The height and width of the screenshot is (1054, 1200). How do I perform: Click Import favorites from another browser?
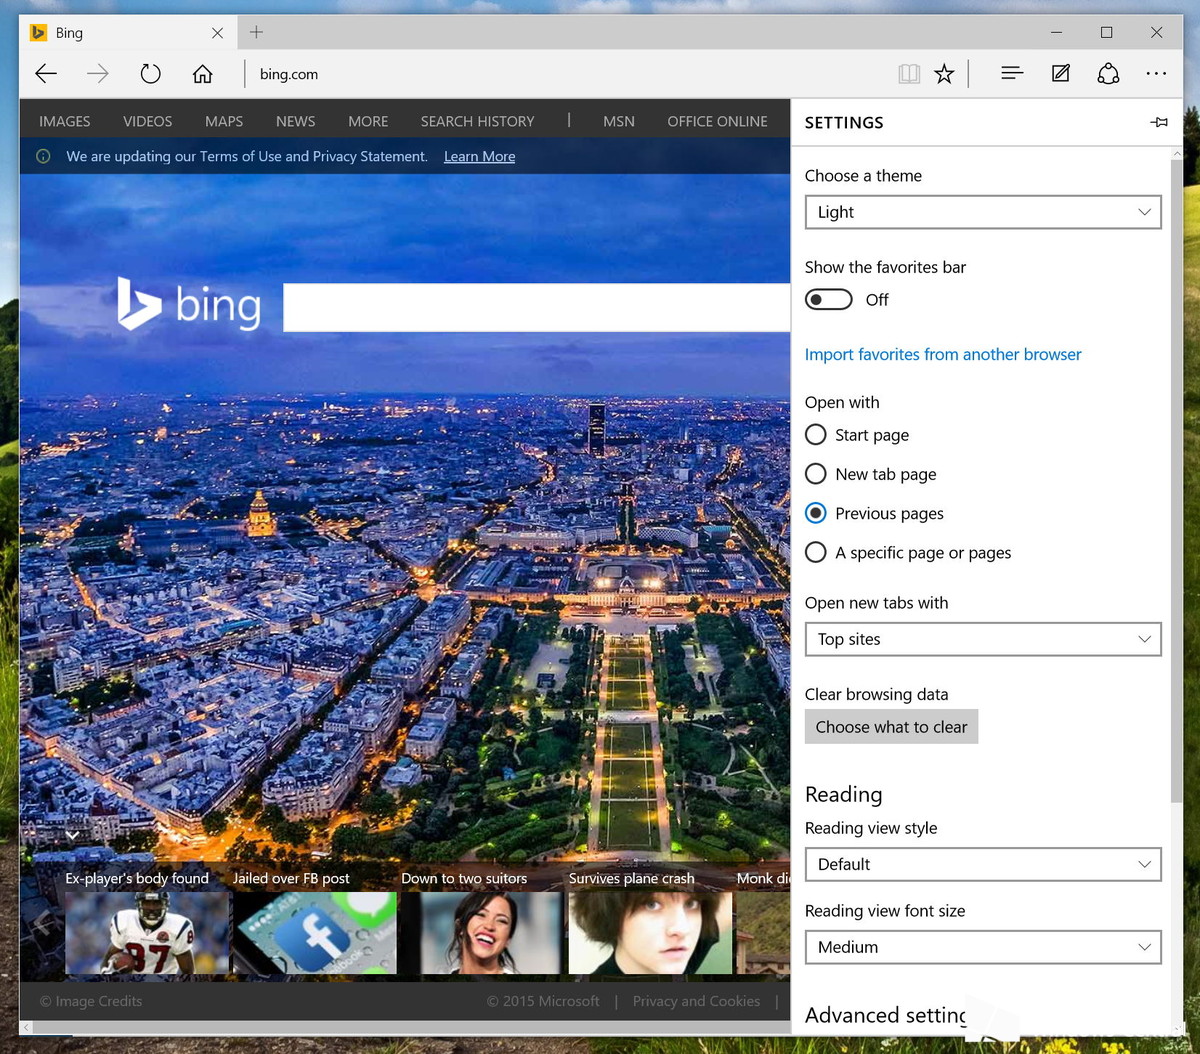(x=943, y=354)
